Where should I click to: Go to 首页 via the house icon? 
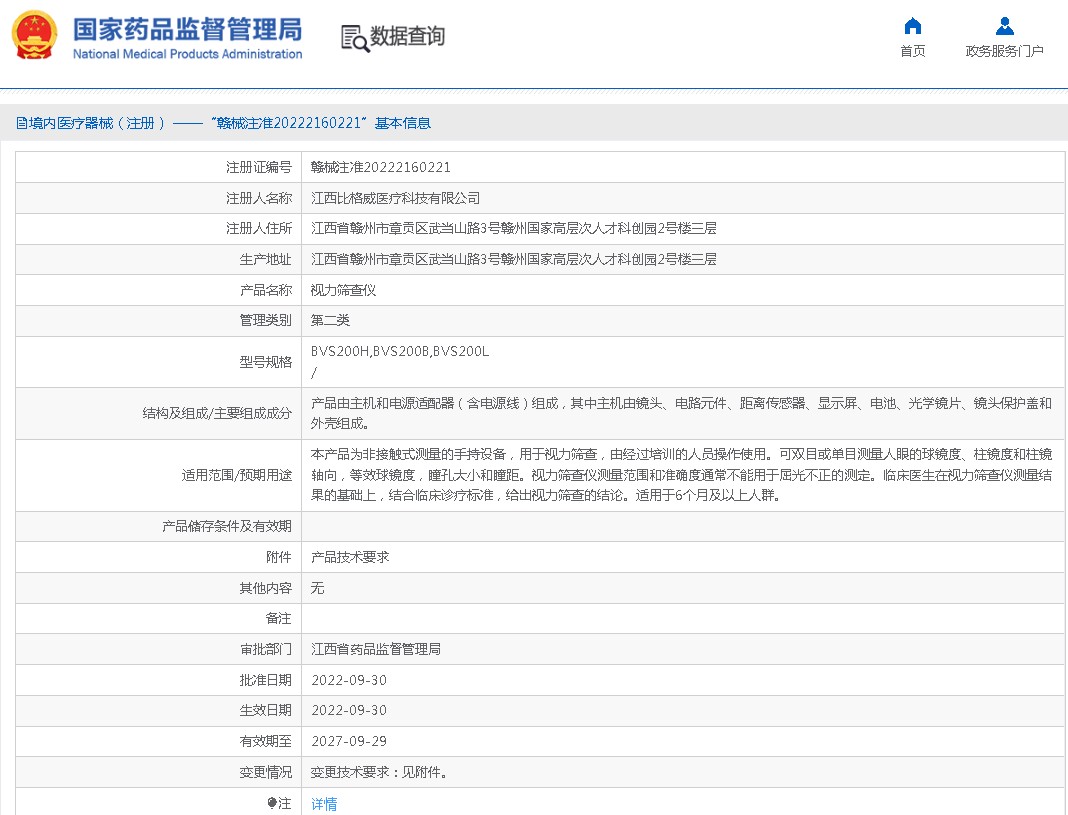[912, 26]
